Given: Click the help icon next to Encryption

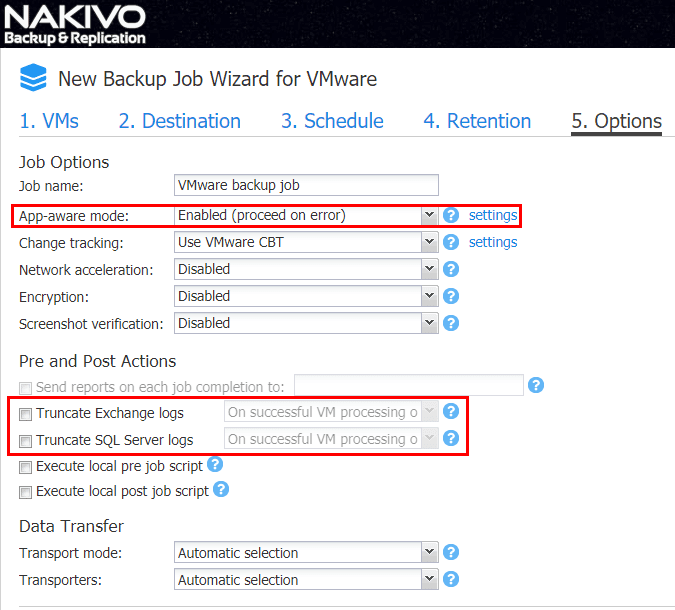Looking at the screenshot, I should pos(451,296).
